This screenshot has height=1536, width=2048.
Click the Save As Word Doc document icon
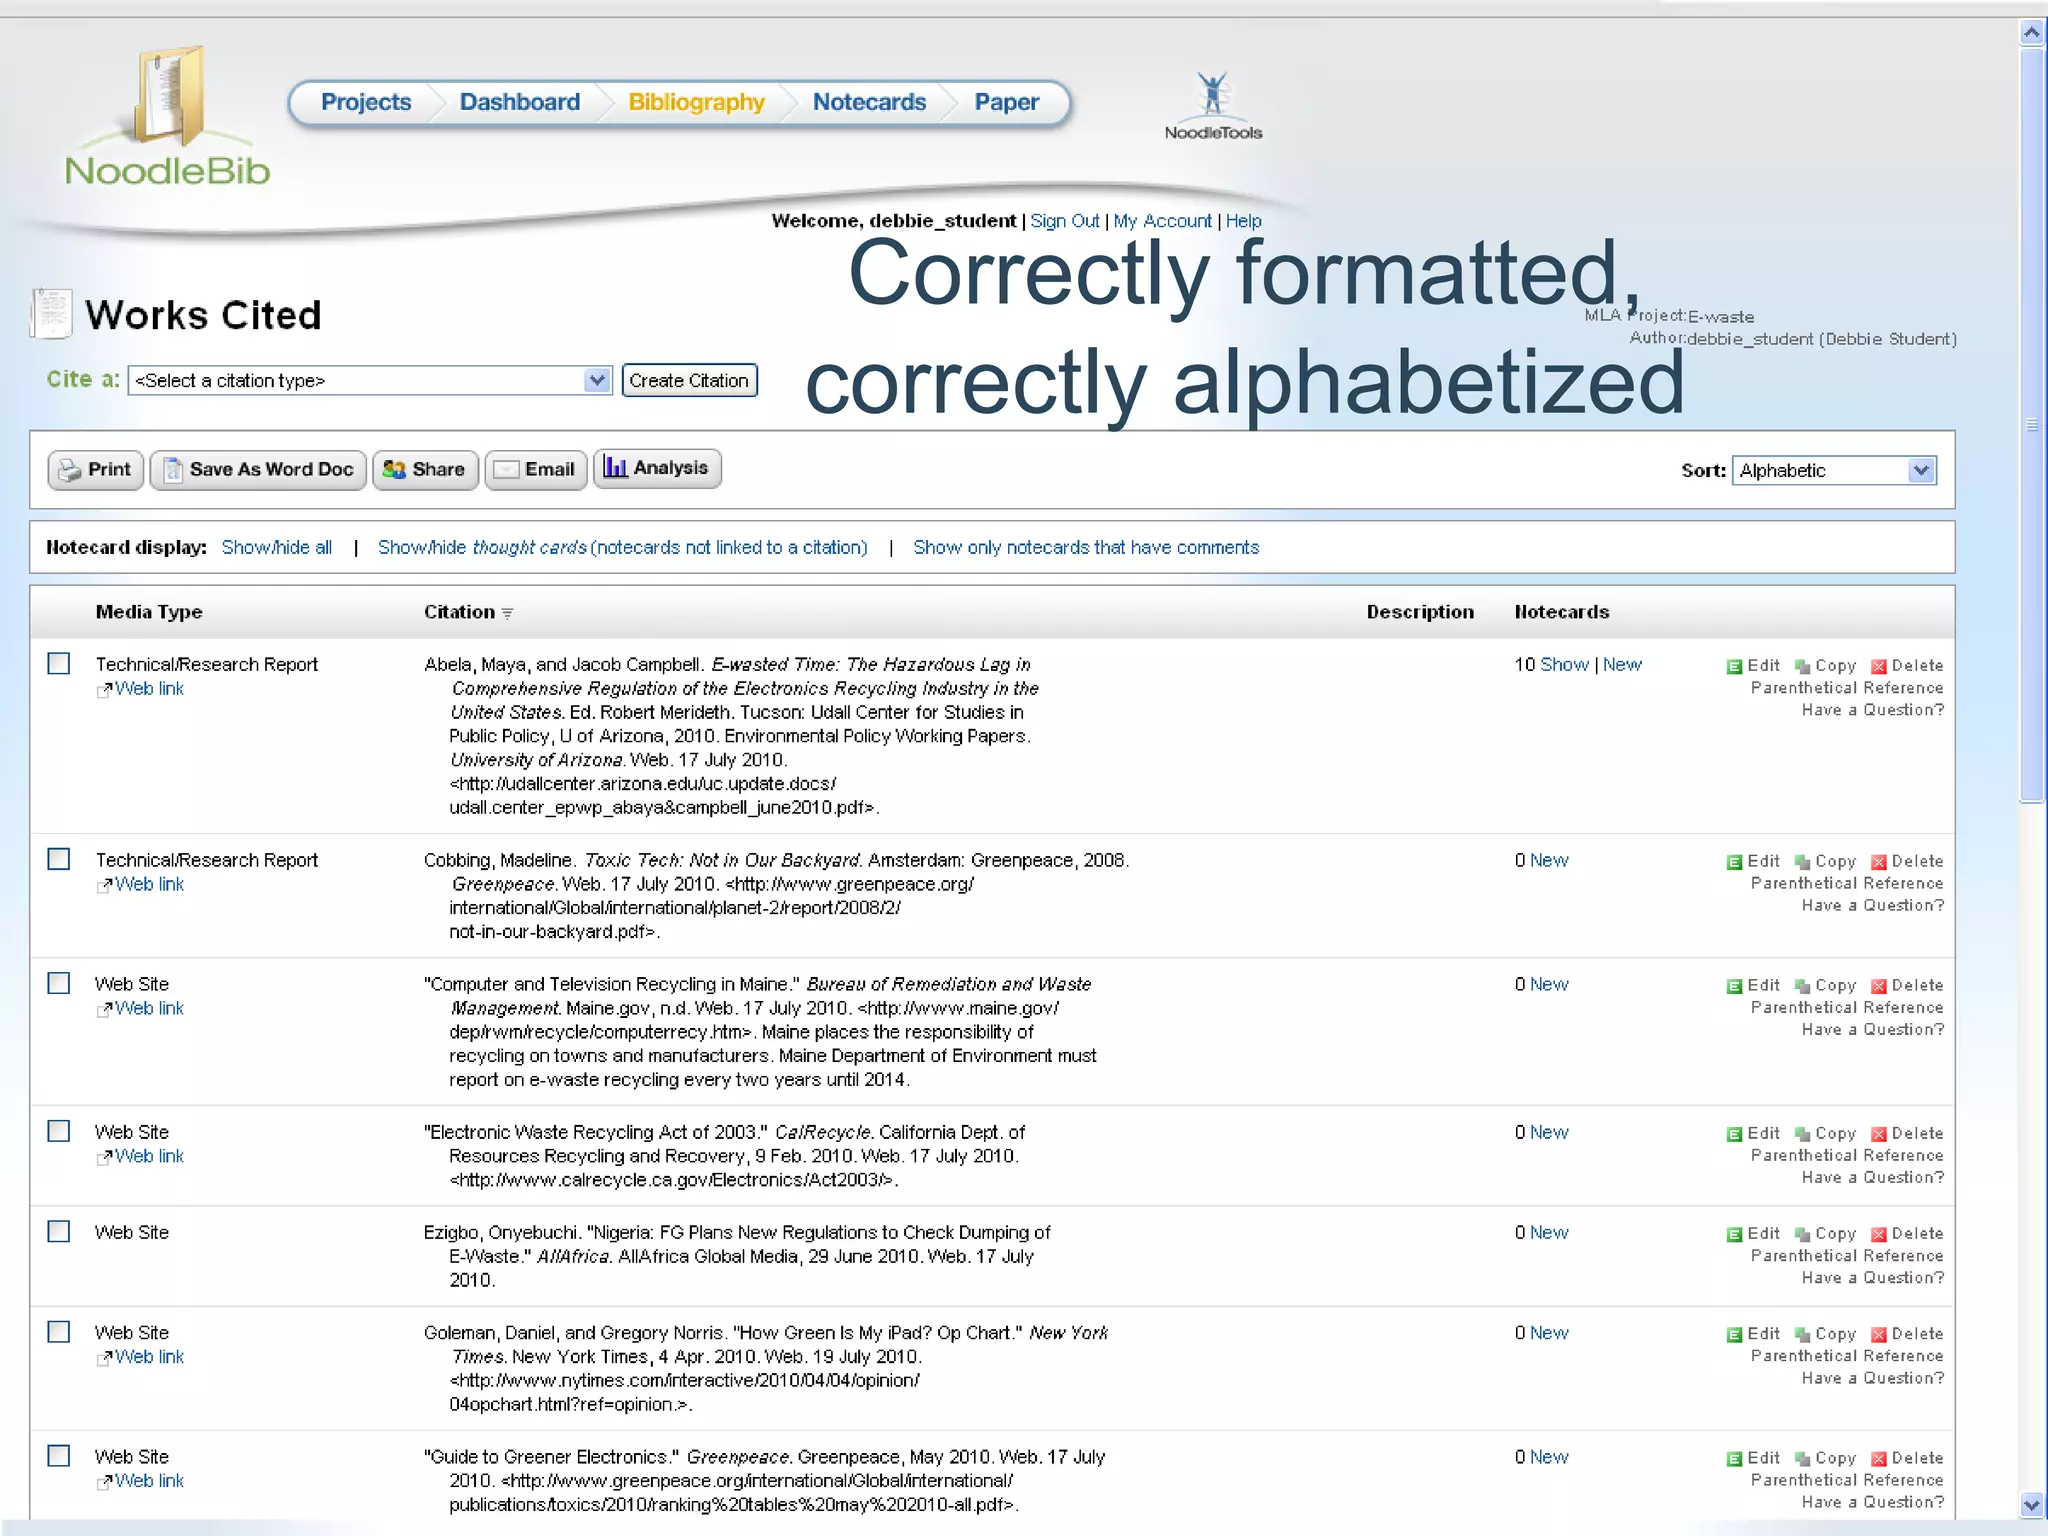[x=173, y=470]
